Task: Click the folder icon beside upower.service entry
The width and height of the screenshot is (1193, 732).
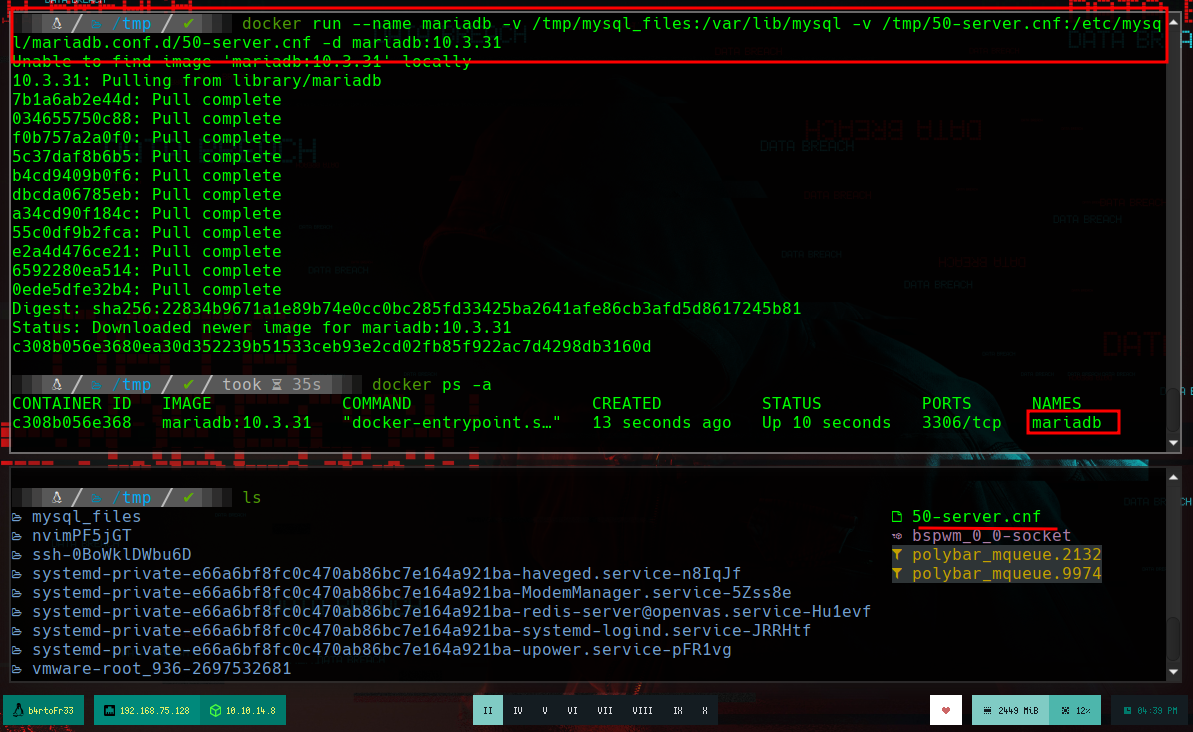Action: point(17,650)
